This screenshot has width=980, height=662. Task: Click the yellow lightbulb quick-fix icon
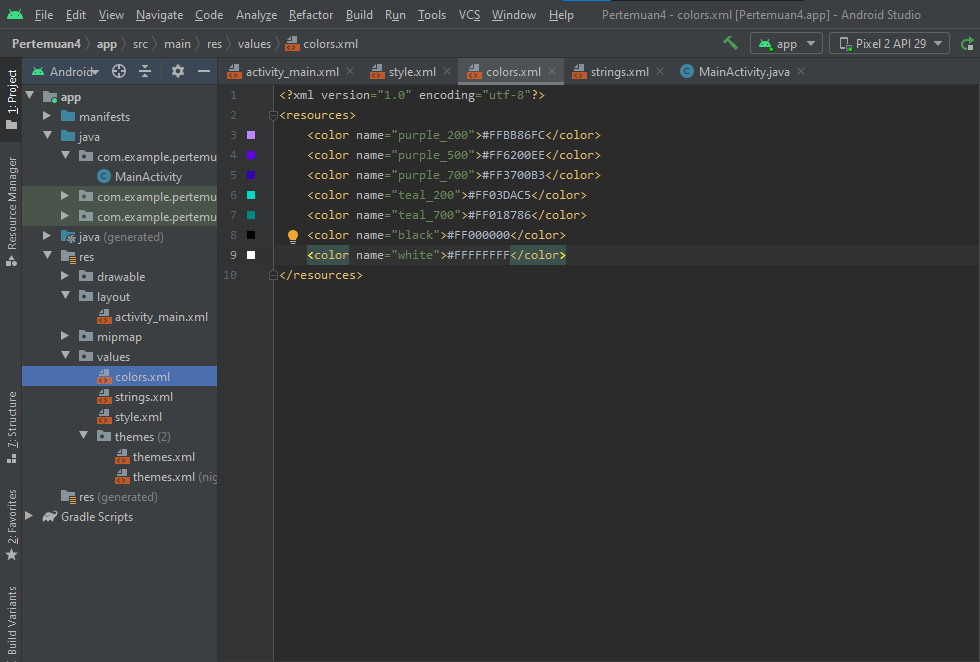[292, 236]
